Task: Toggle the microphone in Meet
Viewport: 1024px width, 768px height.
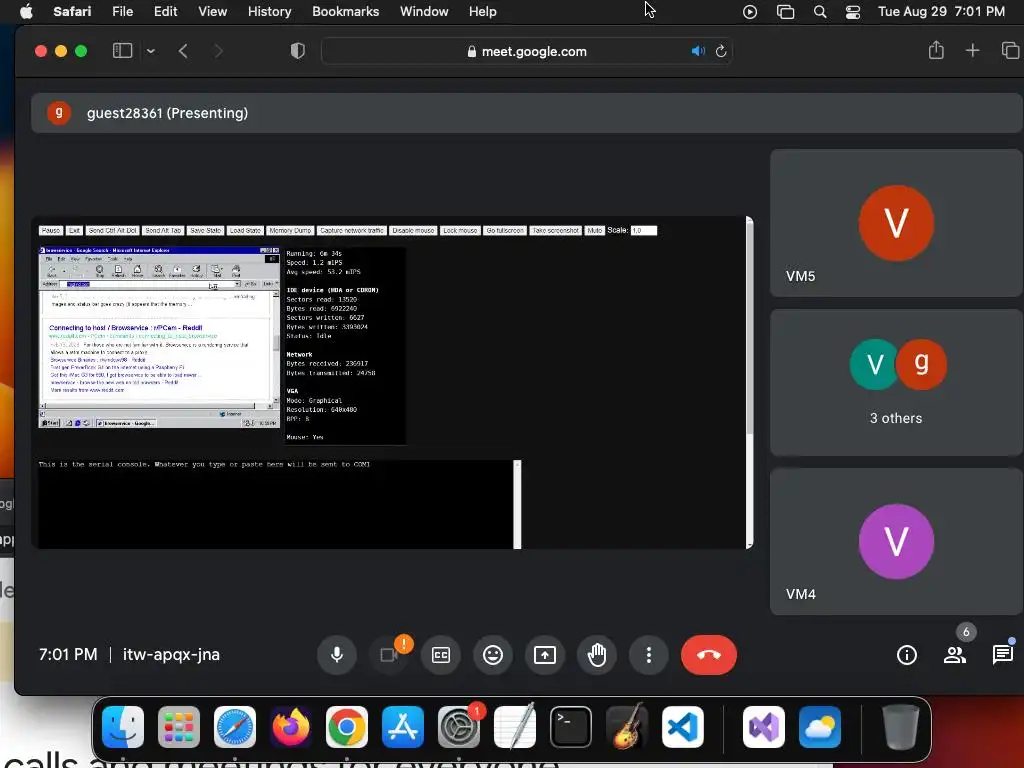Action: [x=337, y=654]
